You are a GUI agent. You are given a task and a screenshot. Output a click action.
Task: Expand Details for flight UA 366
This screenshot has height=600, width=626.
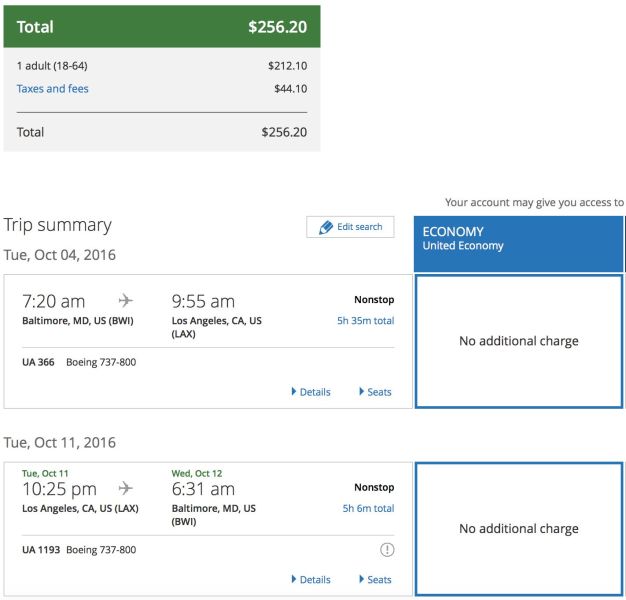tap(311, 392)
